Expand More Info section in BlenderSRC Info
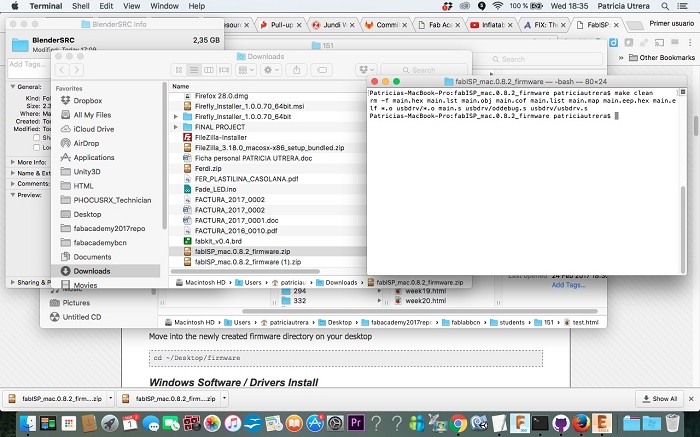This screenshot has height=437, width=700. 12,162
